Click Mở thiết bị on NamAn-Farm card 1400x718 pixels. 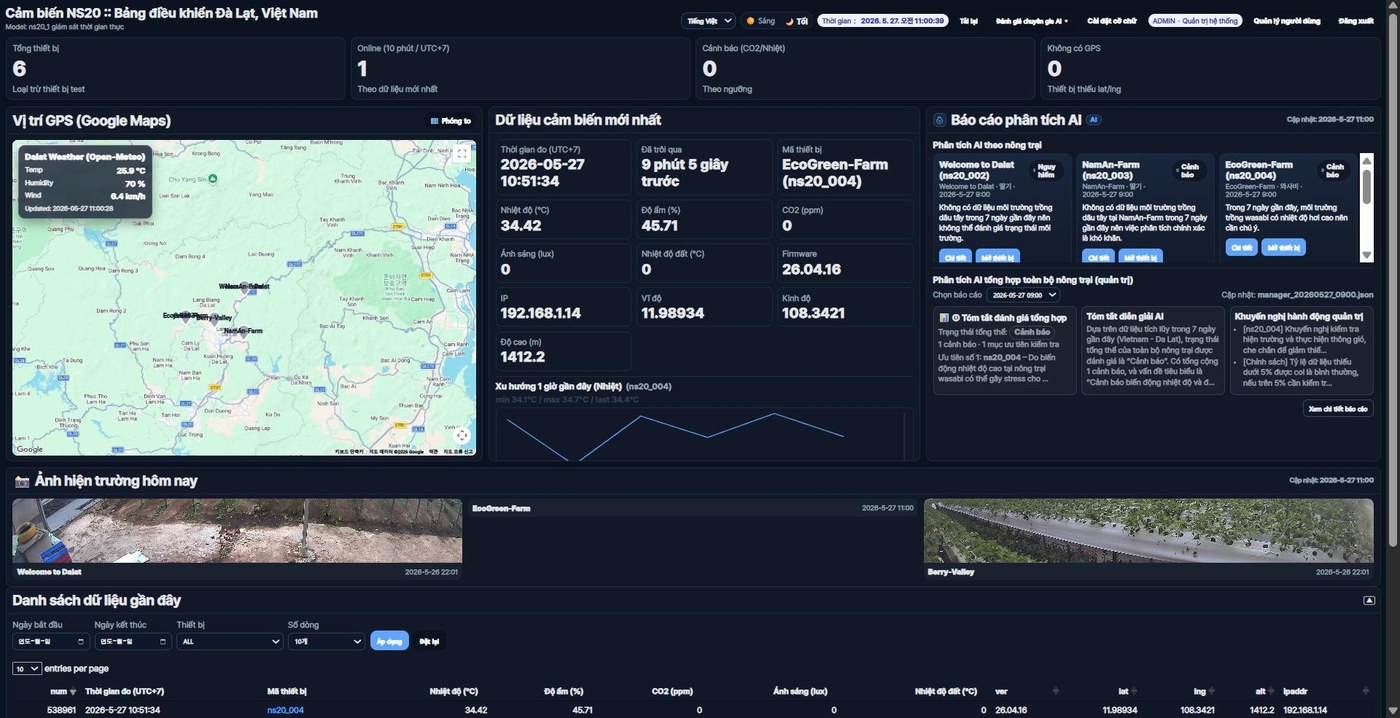1140,257
